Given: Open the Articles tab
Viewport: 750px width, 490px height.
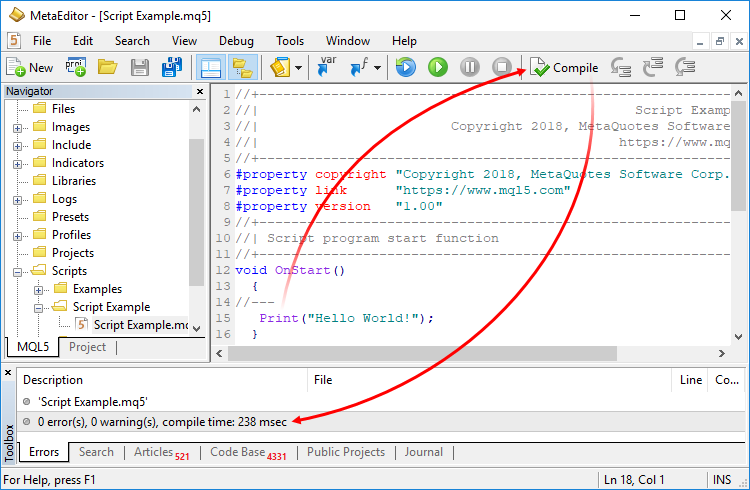Looking at the screenshot, I should (161, 452).
